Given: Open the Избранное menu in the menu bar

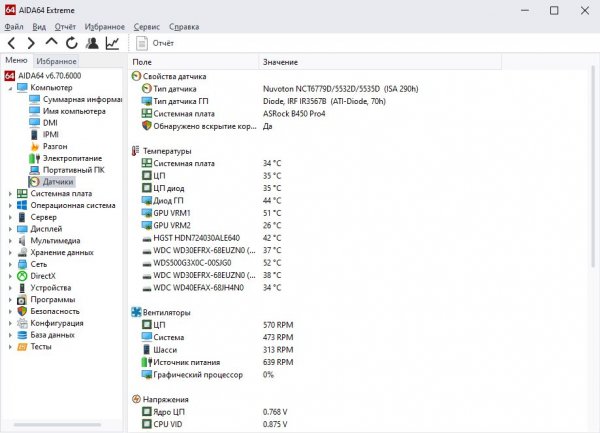Looking at the screenshot, I should 104,27.
